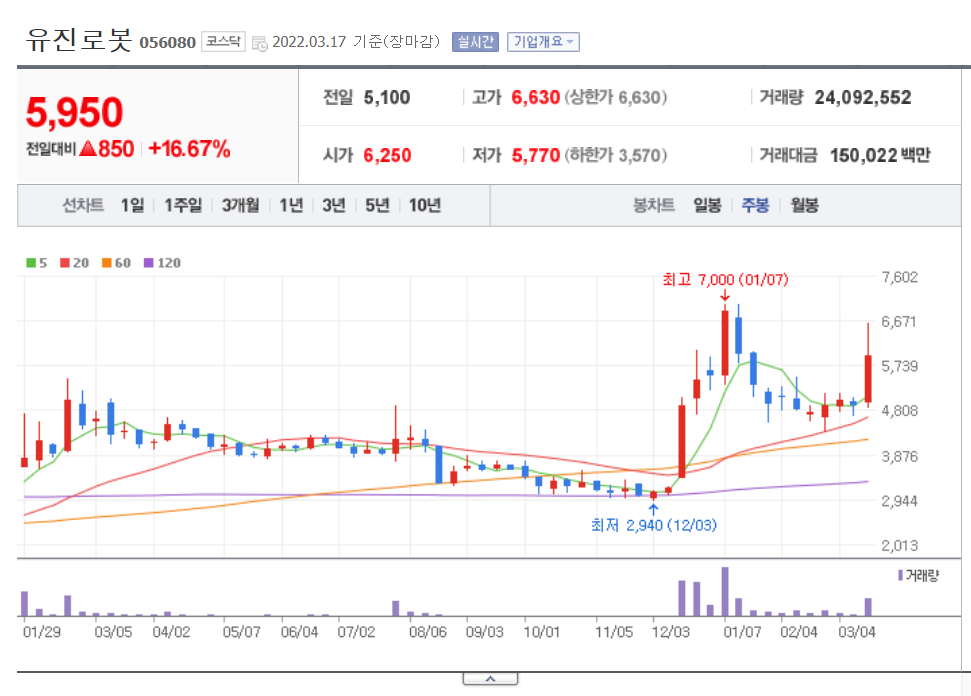Select the 1일 line chart period
This screenshot has height=696, width=971.
(x=132, y=205)
